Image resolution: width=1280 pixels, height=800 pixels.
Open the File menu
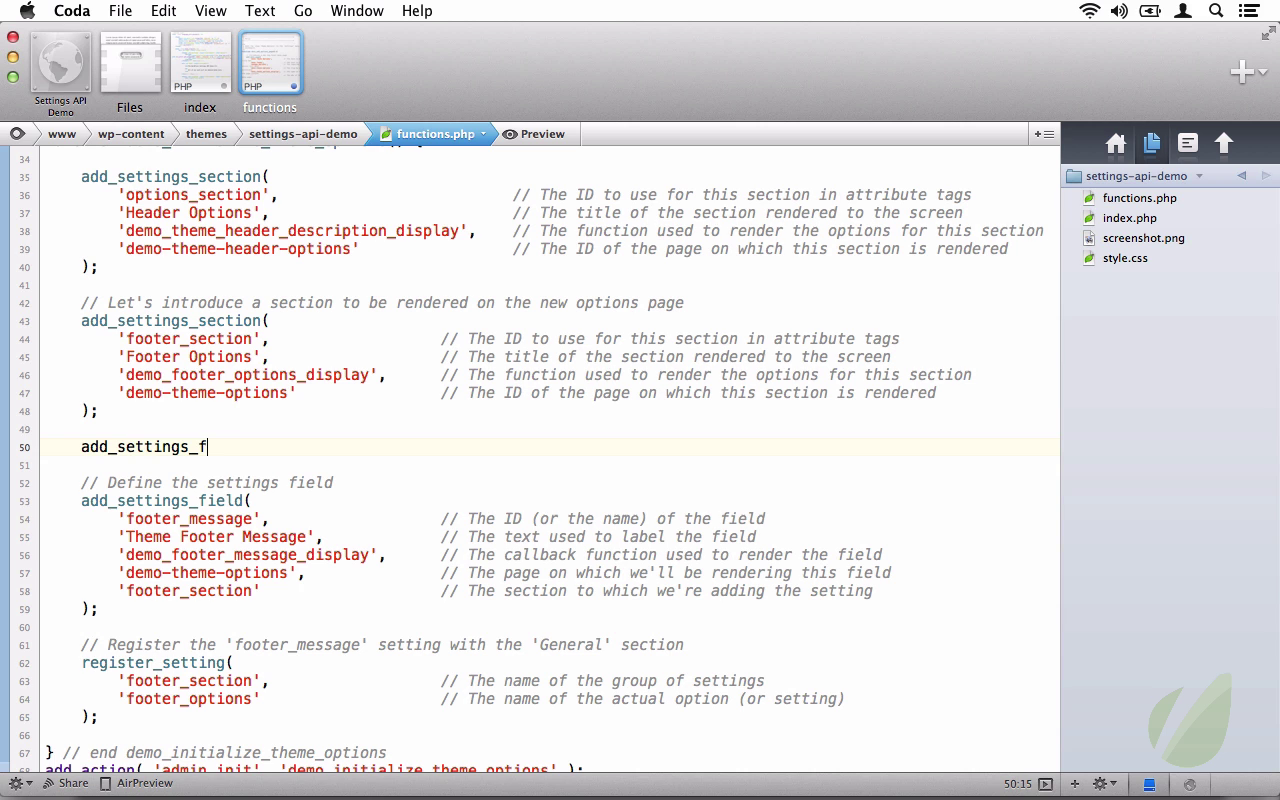click(120, 11)
